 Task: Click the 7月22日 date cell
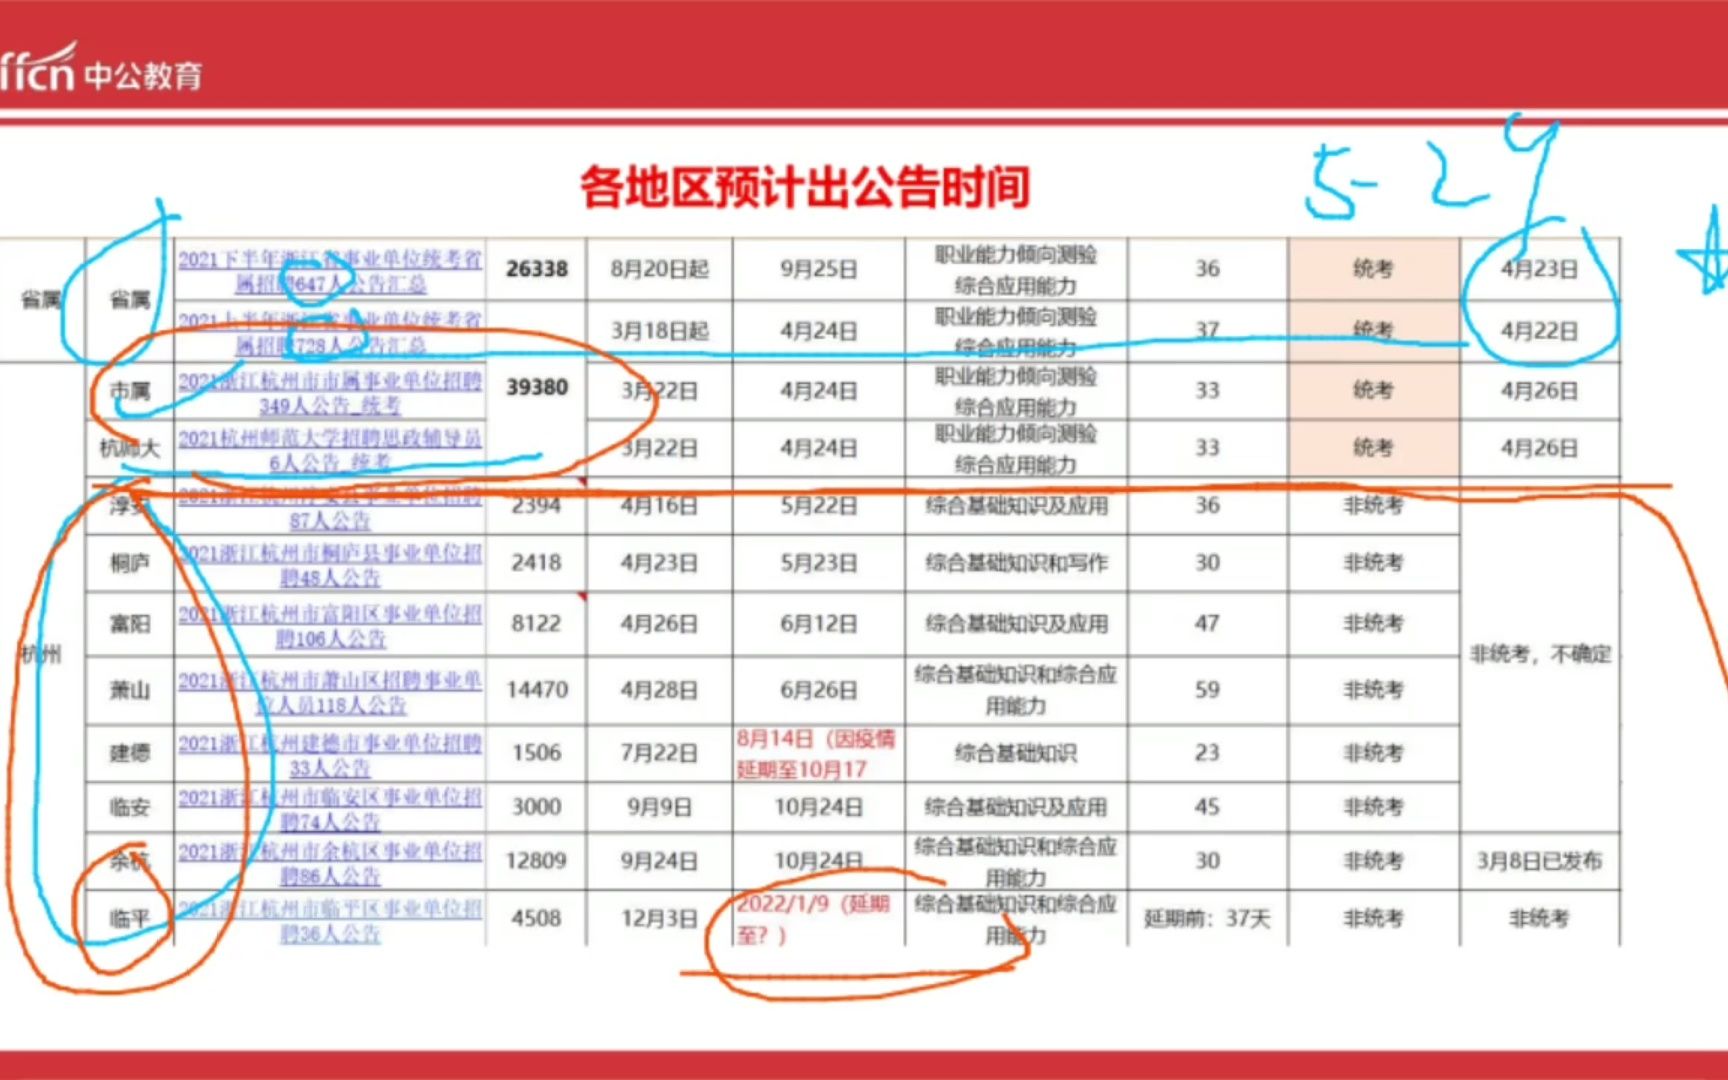tap(660, 753)
